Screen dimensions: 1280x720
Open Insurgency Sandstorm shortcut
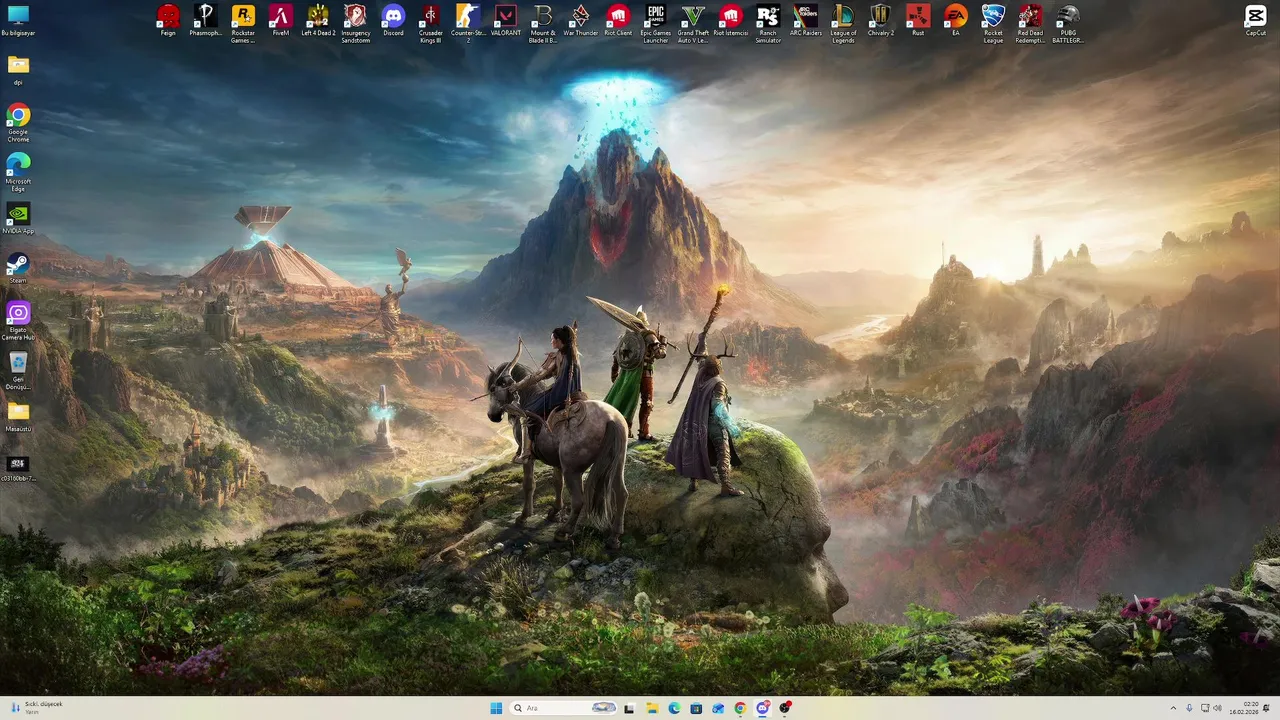tap(356, 23)
